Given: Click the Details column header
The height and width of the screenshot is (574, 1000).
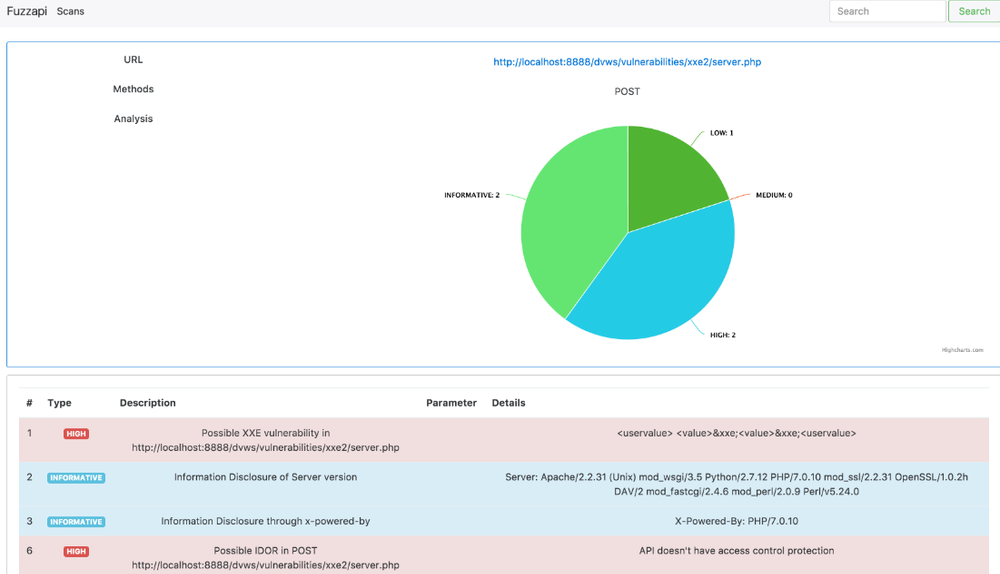Looking at the screenshot, I should (x=508, y=402).
